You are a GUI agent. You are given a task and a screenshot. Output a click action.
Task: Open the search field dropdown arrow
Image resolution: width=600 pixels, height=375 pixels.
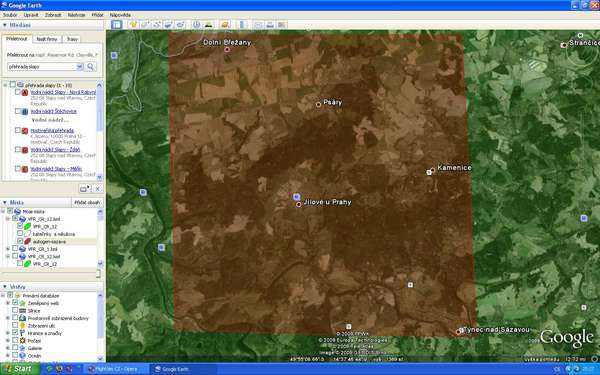click(x=79, y=67)
